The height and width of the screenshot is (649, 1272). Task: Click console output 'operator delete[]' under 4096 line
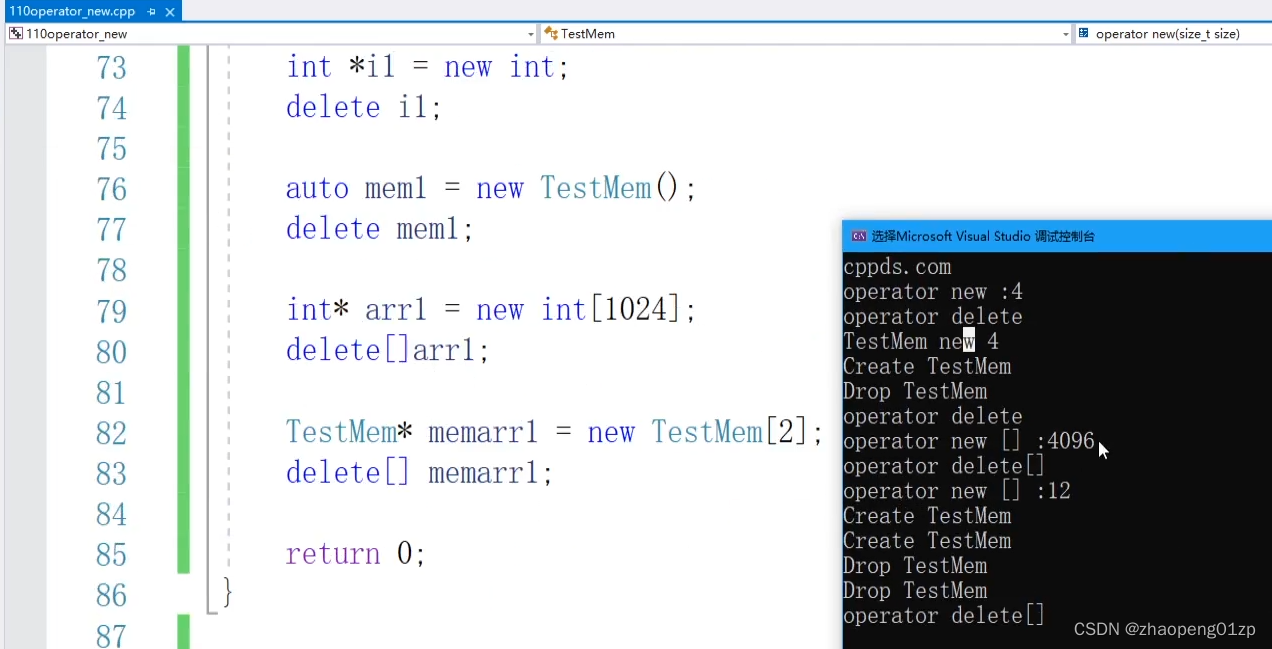coord(944,467)
